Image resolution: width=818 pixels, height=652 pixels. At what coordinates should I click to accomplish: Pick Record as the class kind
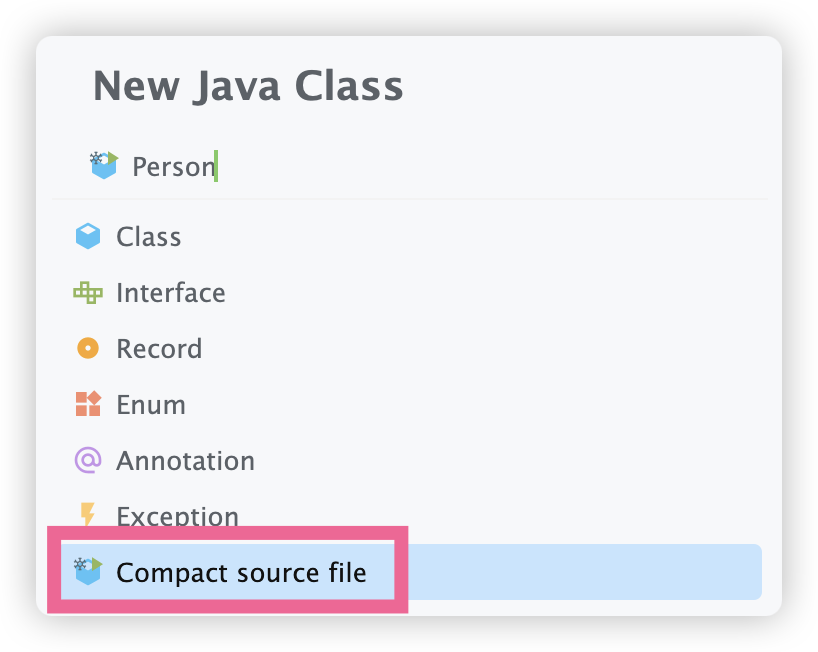pyautogui.click(x=159, y=349)
